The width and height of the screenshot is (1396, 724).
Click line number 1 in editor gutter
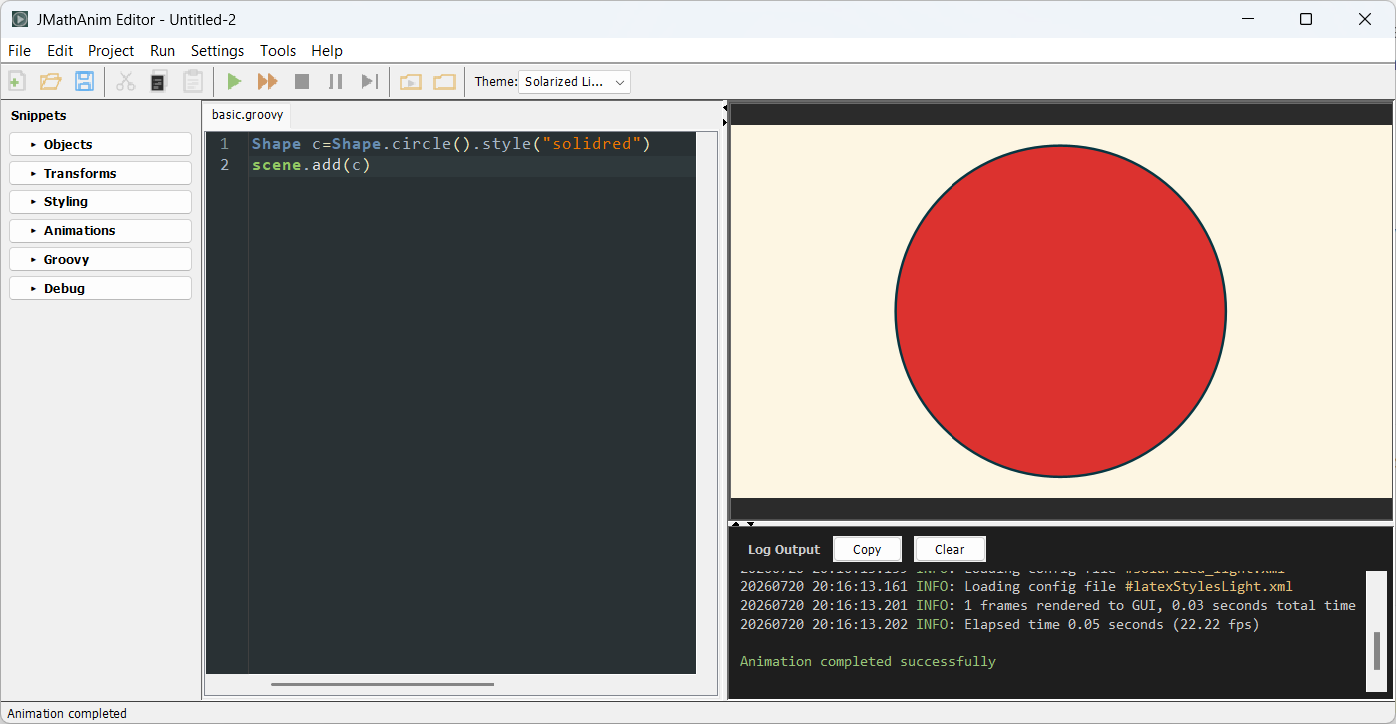[225, 144]
